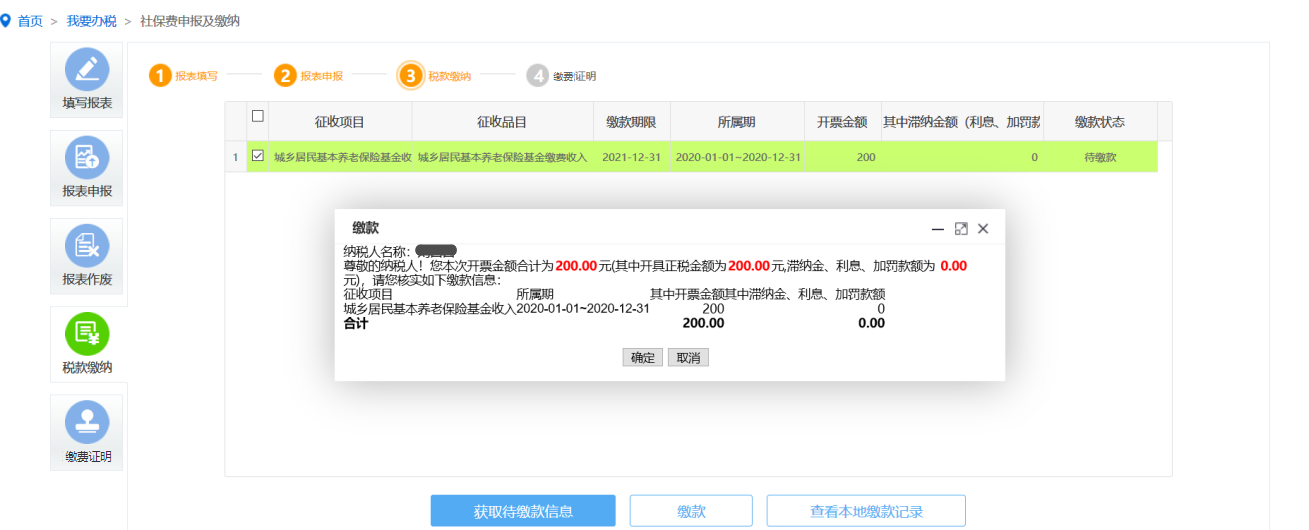This screenshot has height=530, width=1309.
Task: Click the 缴款 button below the table
Action: (691, 511)
